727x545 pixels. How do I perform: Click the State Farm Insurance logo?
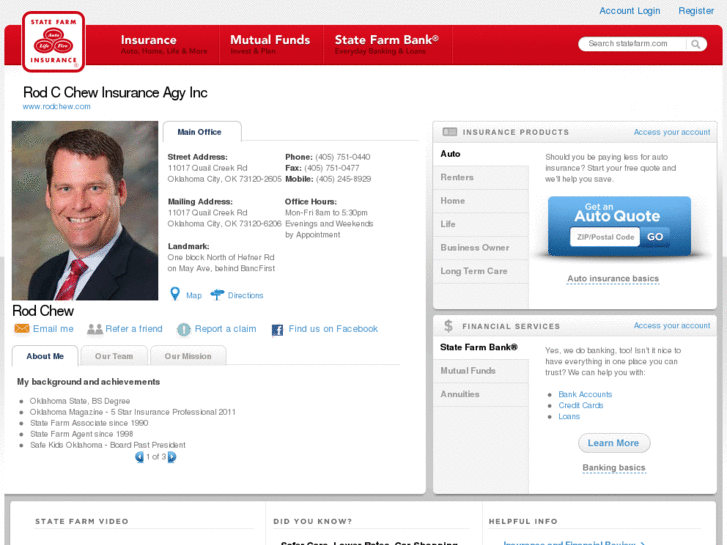pos(53,42)
